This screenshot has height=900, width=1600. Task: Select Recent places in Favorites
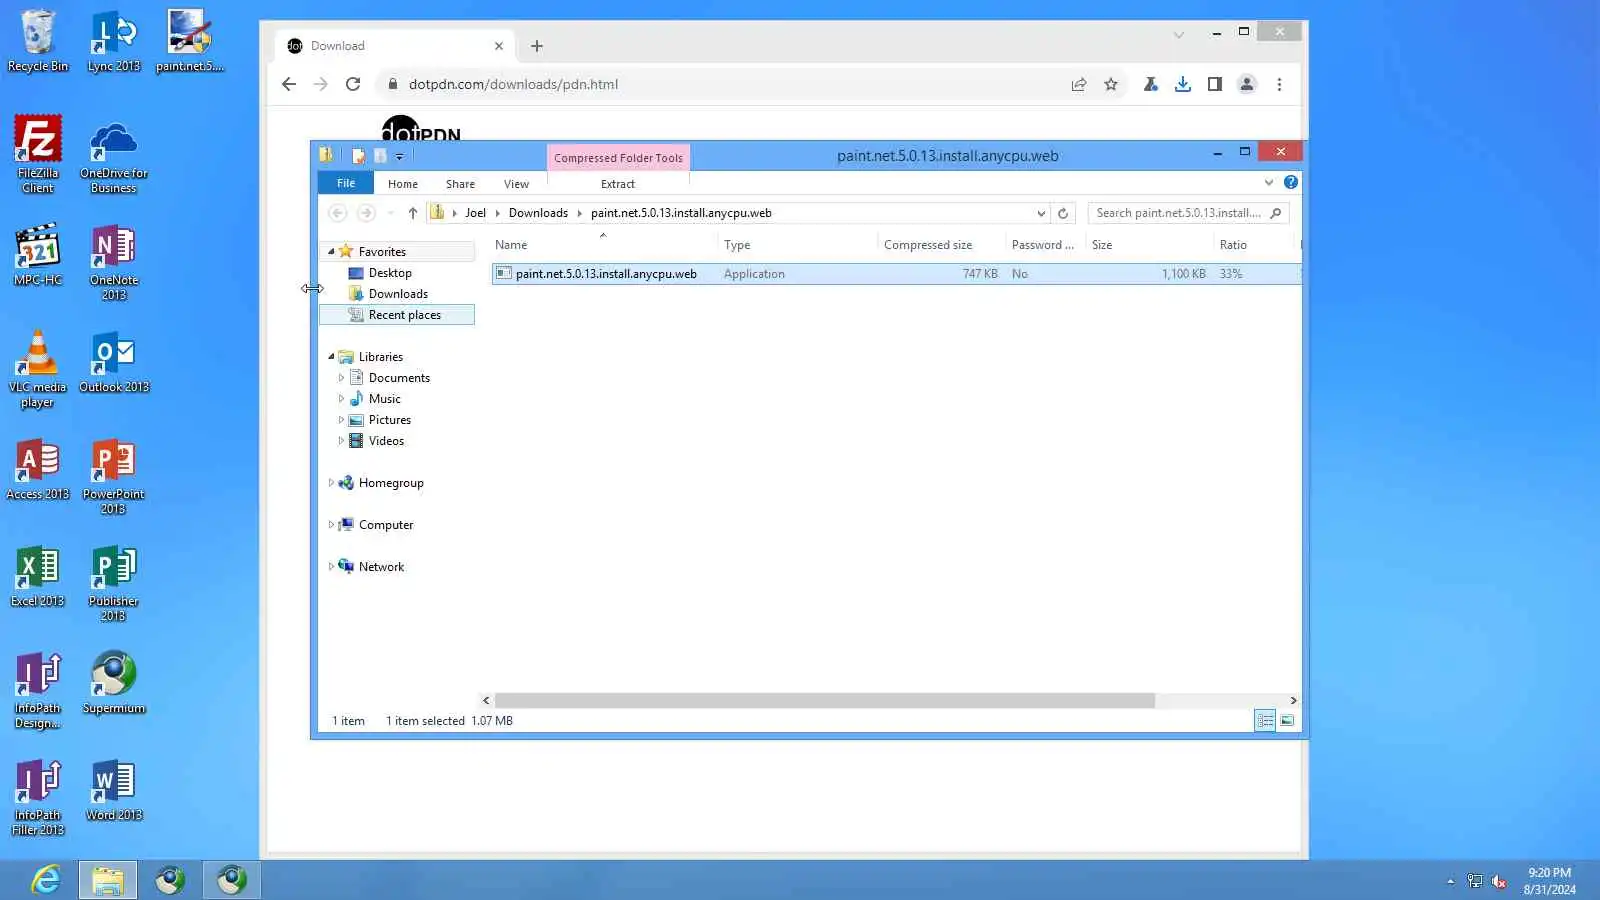[397, 315]
